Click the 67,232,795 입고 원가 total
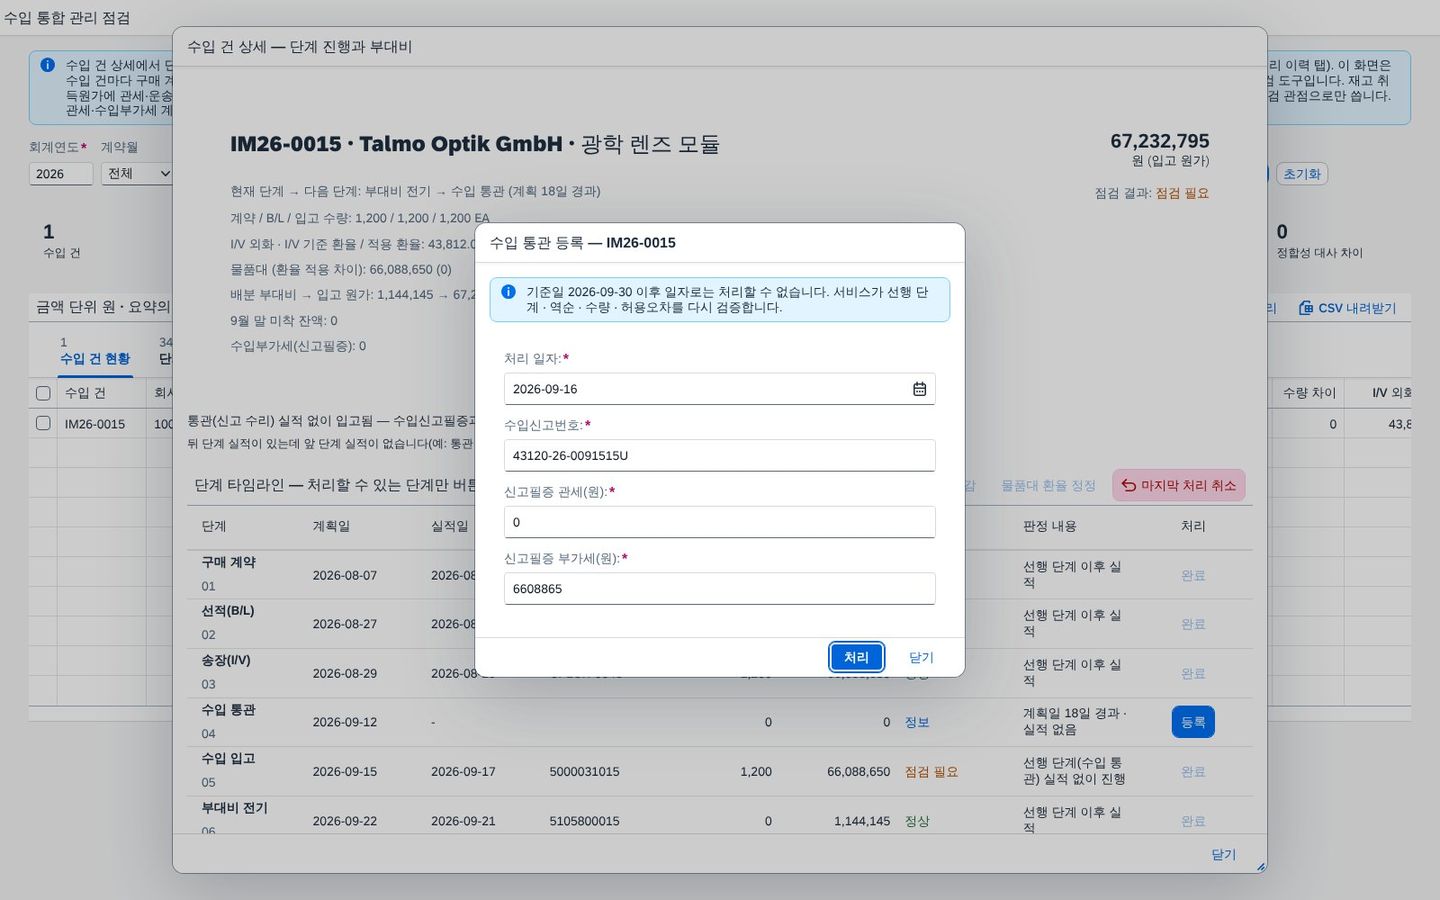 pos(1160,141)
